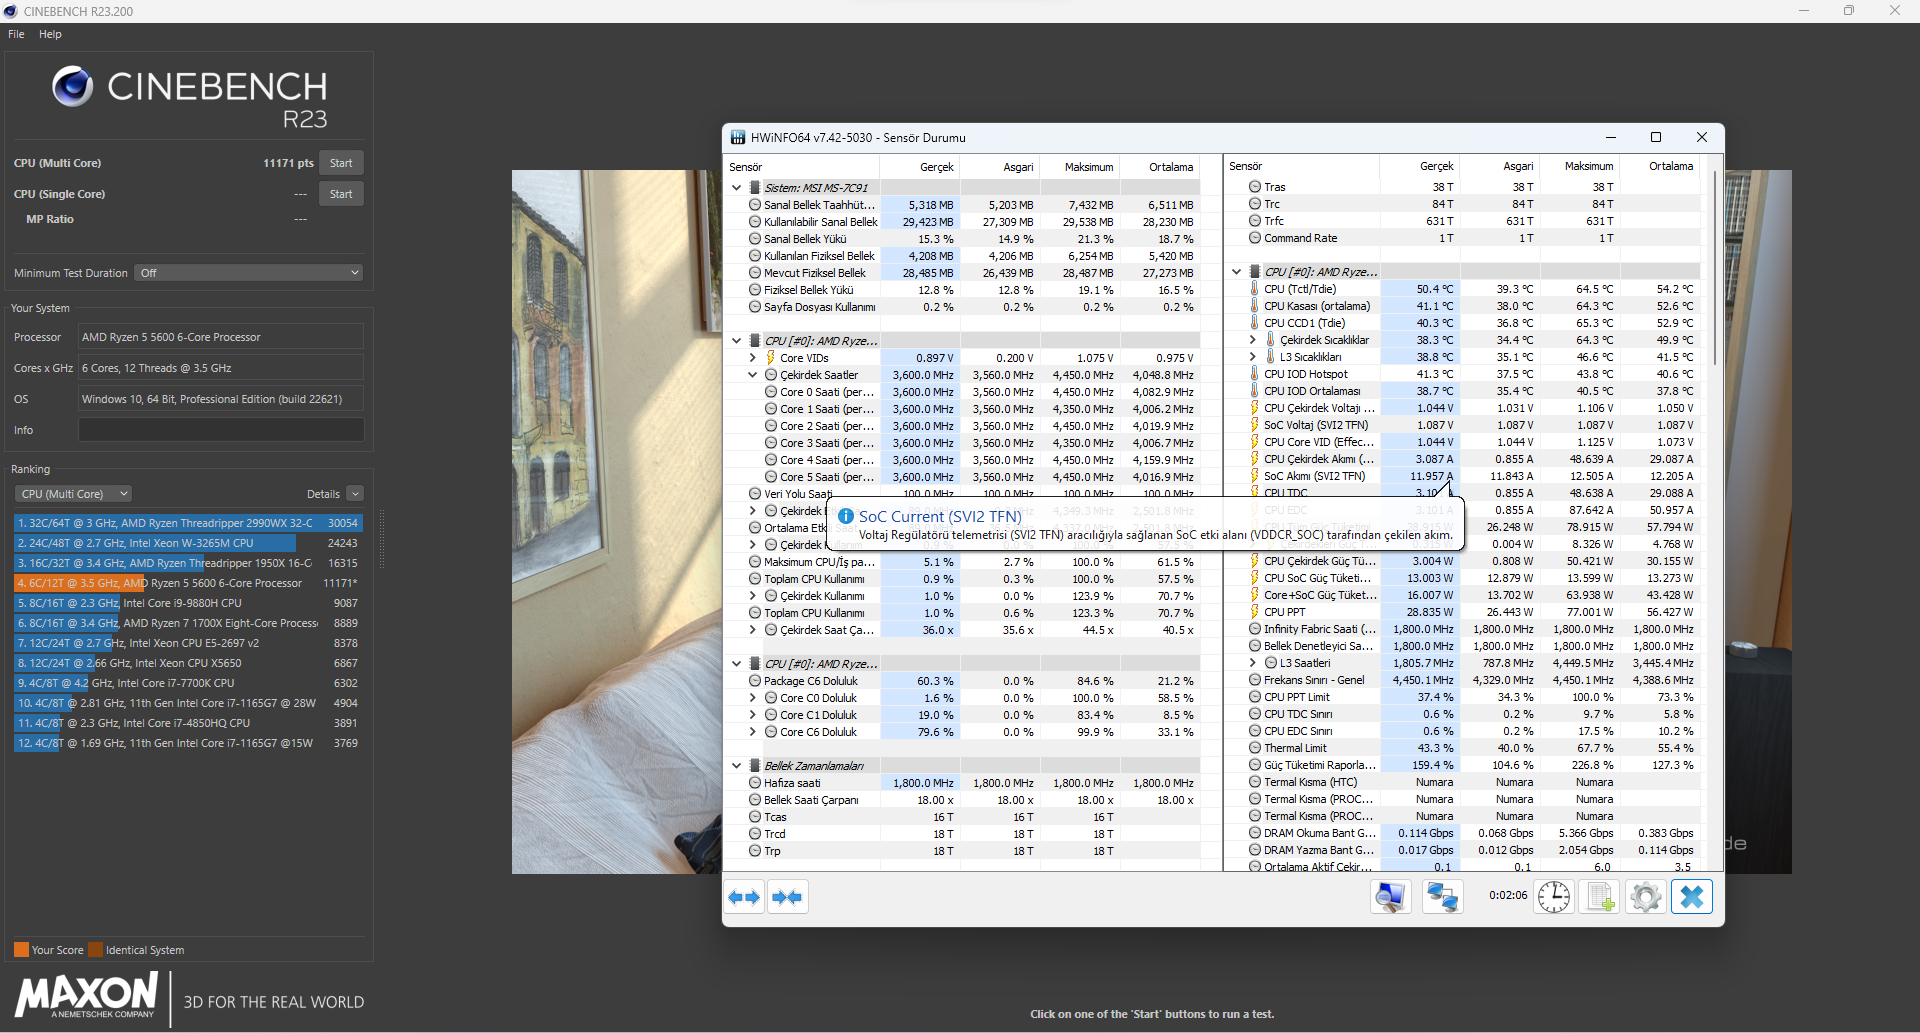The height and width of the screenshot is (1033, 1920).
Task: Click the chip icon beside Bellek Zamanlamaları
Action: tap(755, 766)
